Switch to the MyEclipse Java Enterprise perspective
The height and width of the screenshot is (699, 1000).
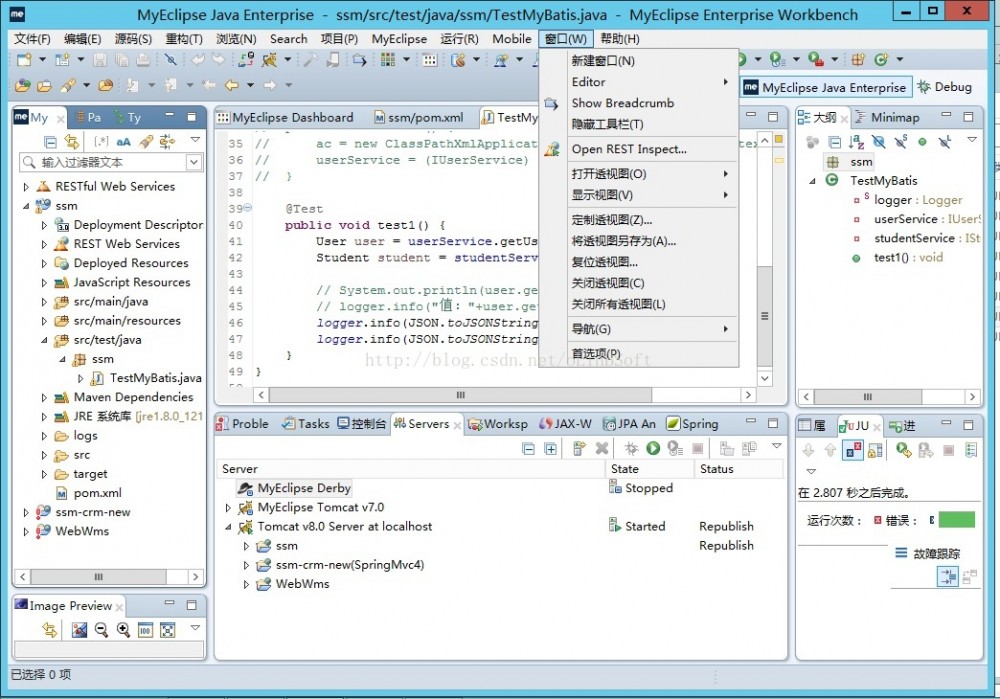coord(830,87)
